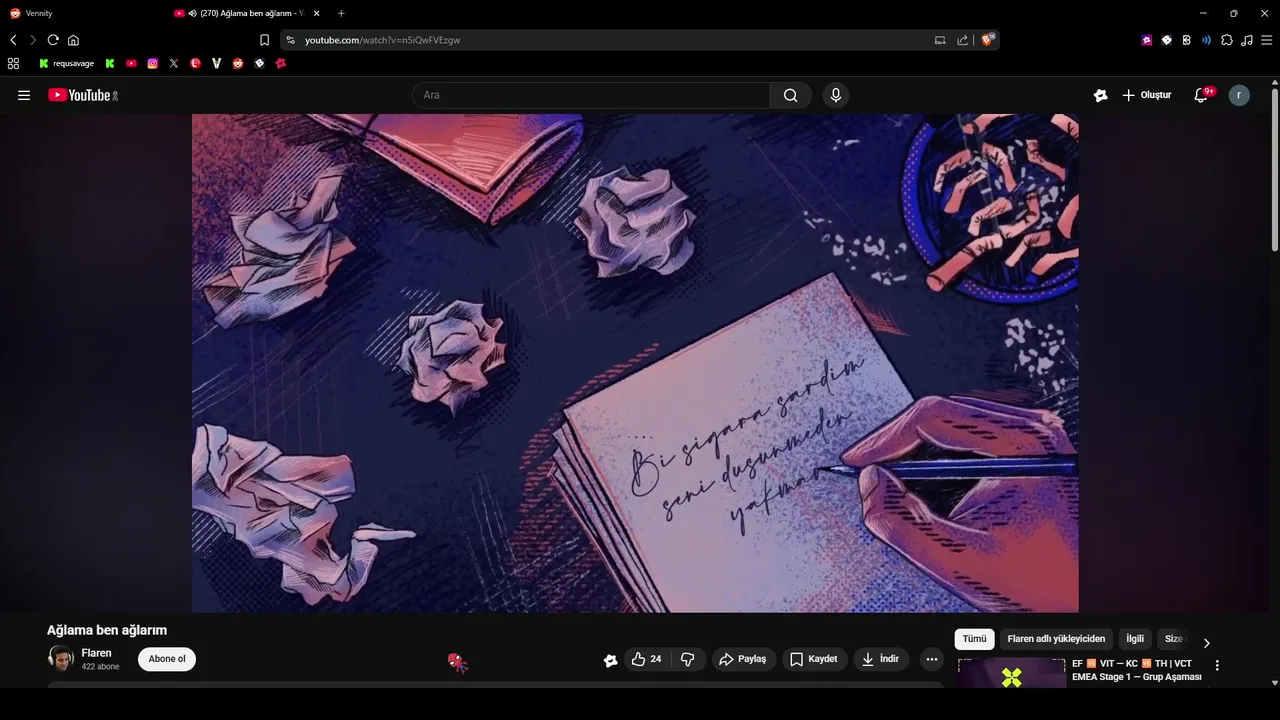Bookmark this page with bookmark icon

[x=264, y=40]
